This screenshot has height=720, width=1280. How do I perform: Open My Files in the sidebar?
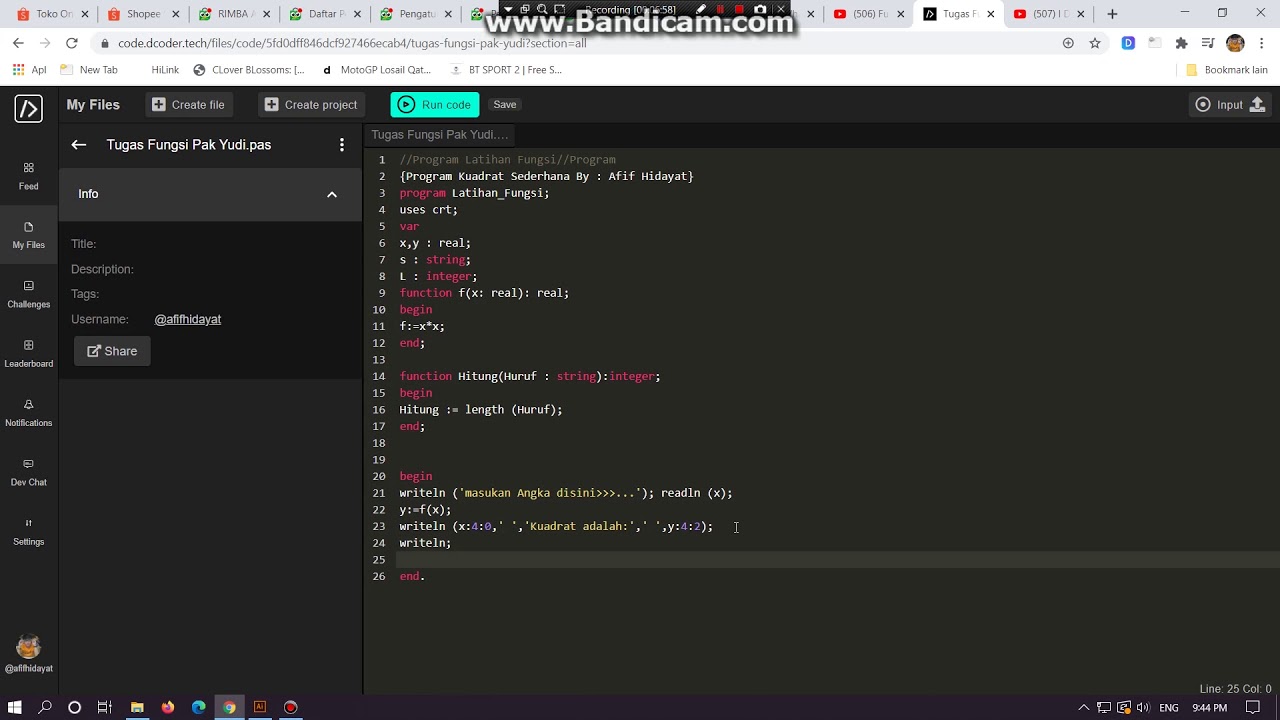click(28, 235)
